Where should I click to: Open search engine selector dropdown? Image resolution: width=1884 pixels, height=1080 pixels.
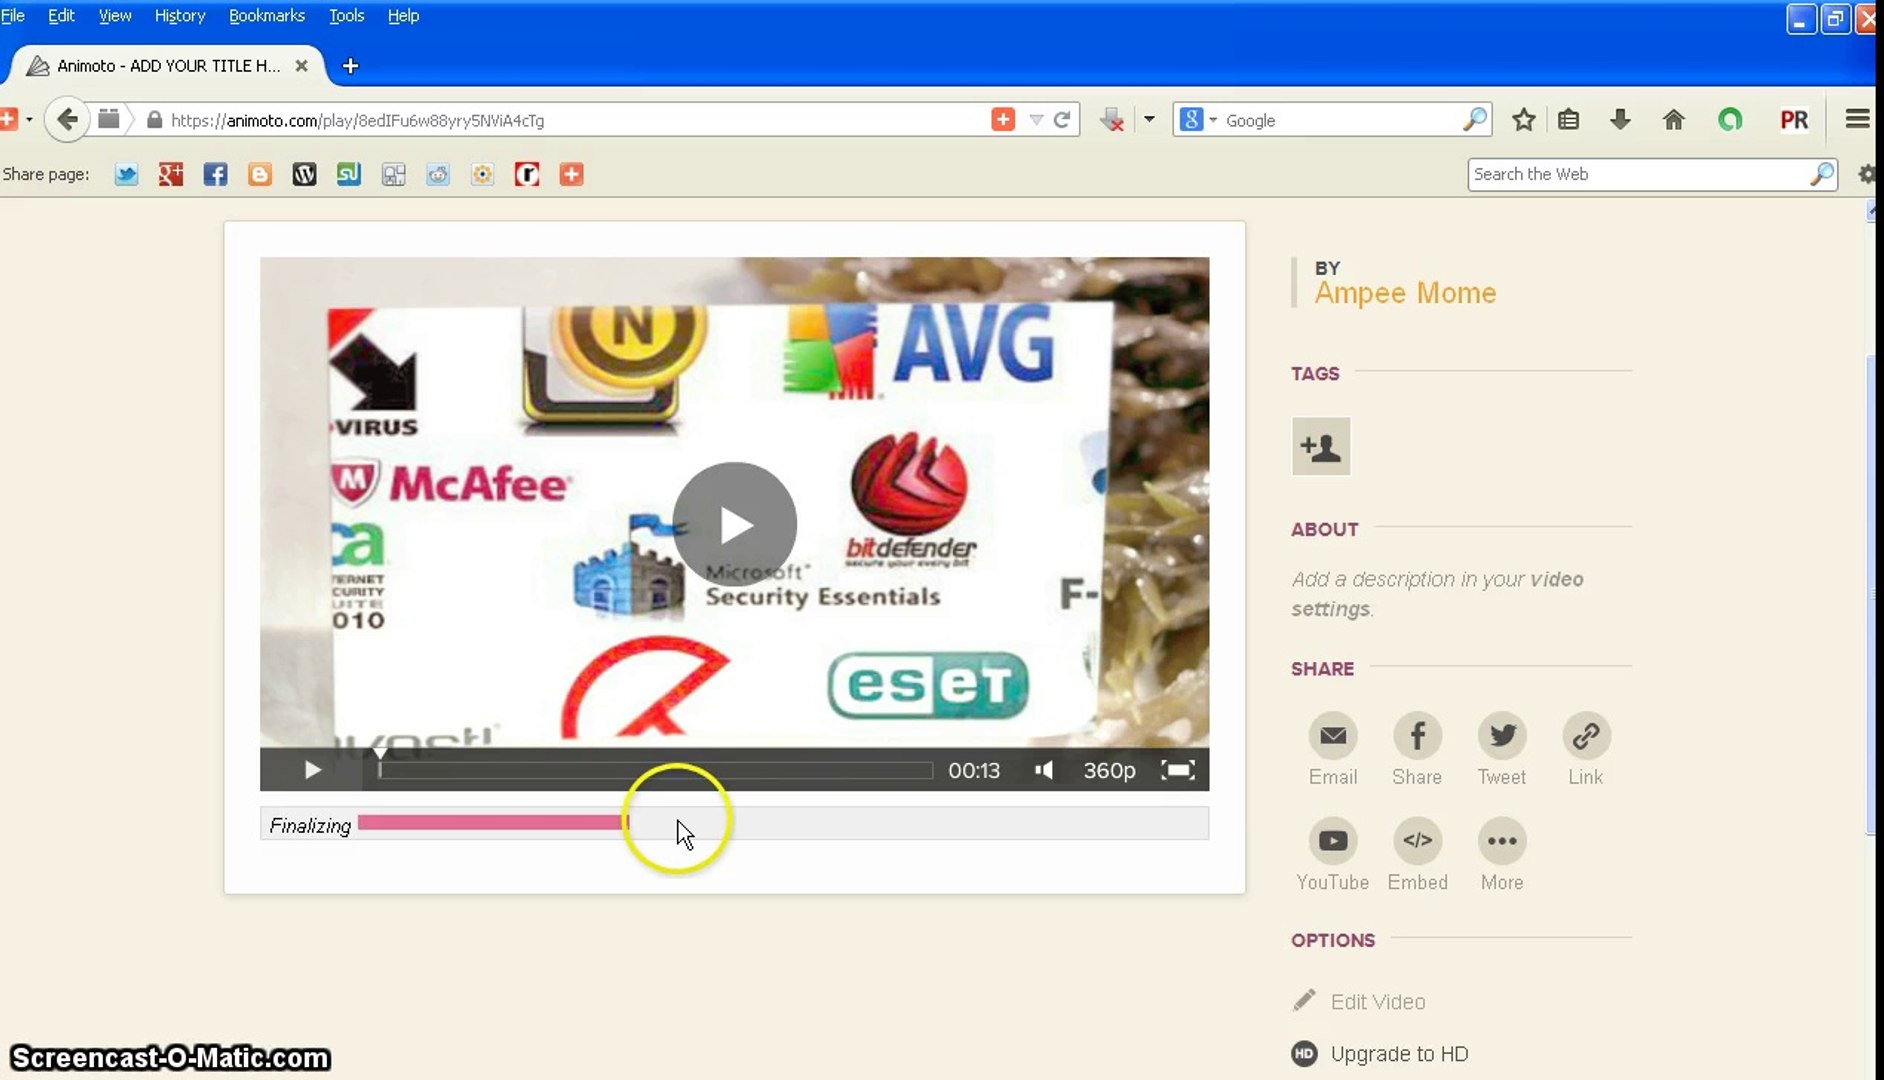pos(1198,120)
